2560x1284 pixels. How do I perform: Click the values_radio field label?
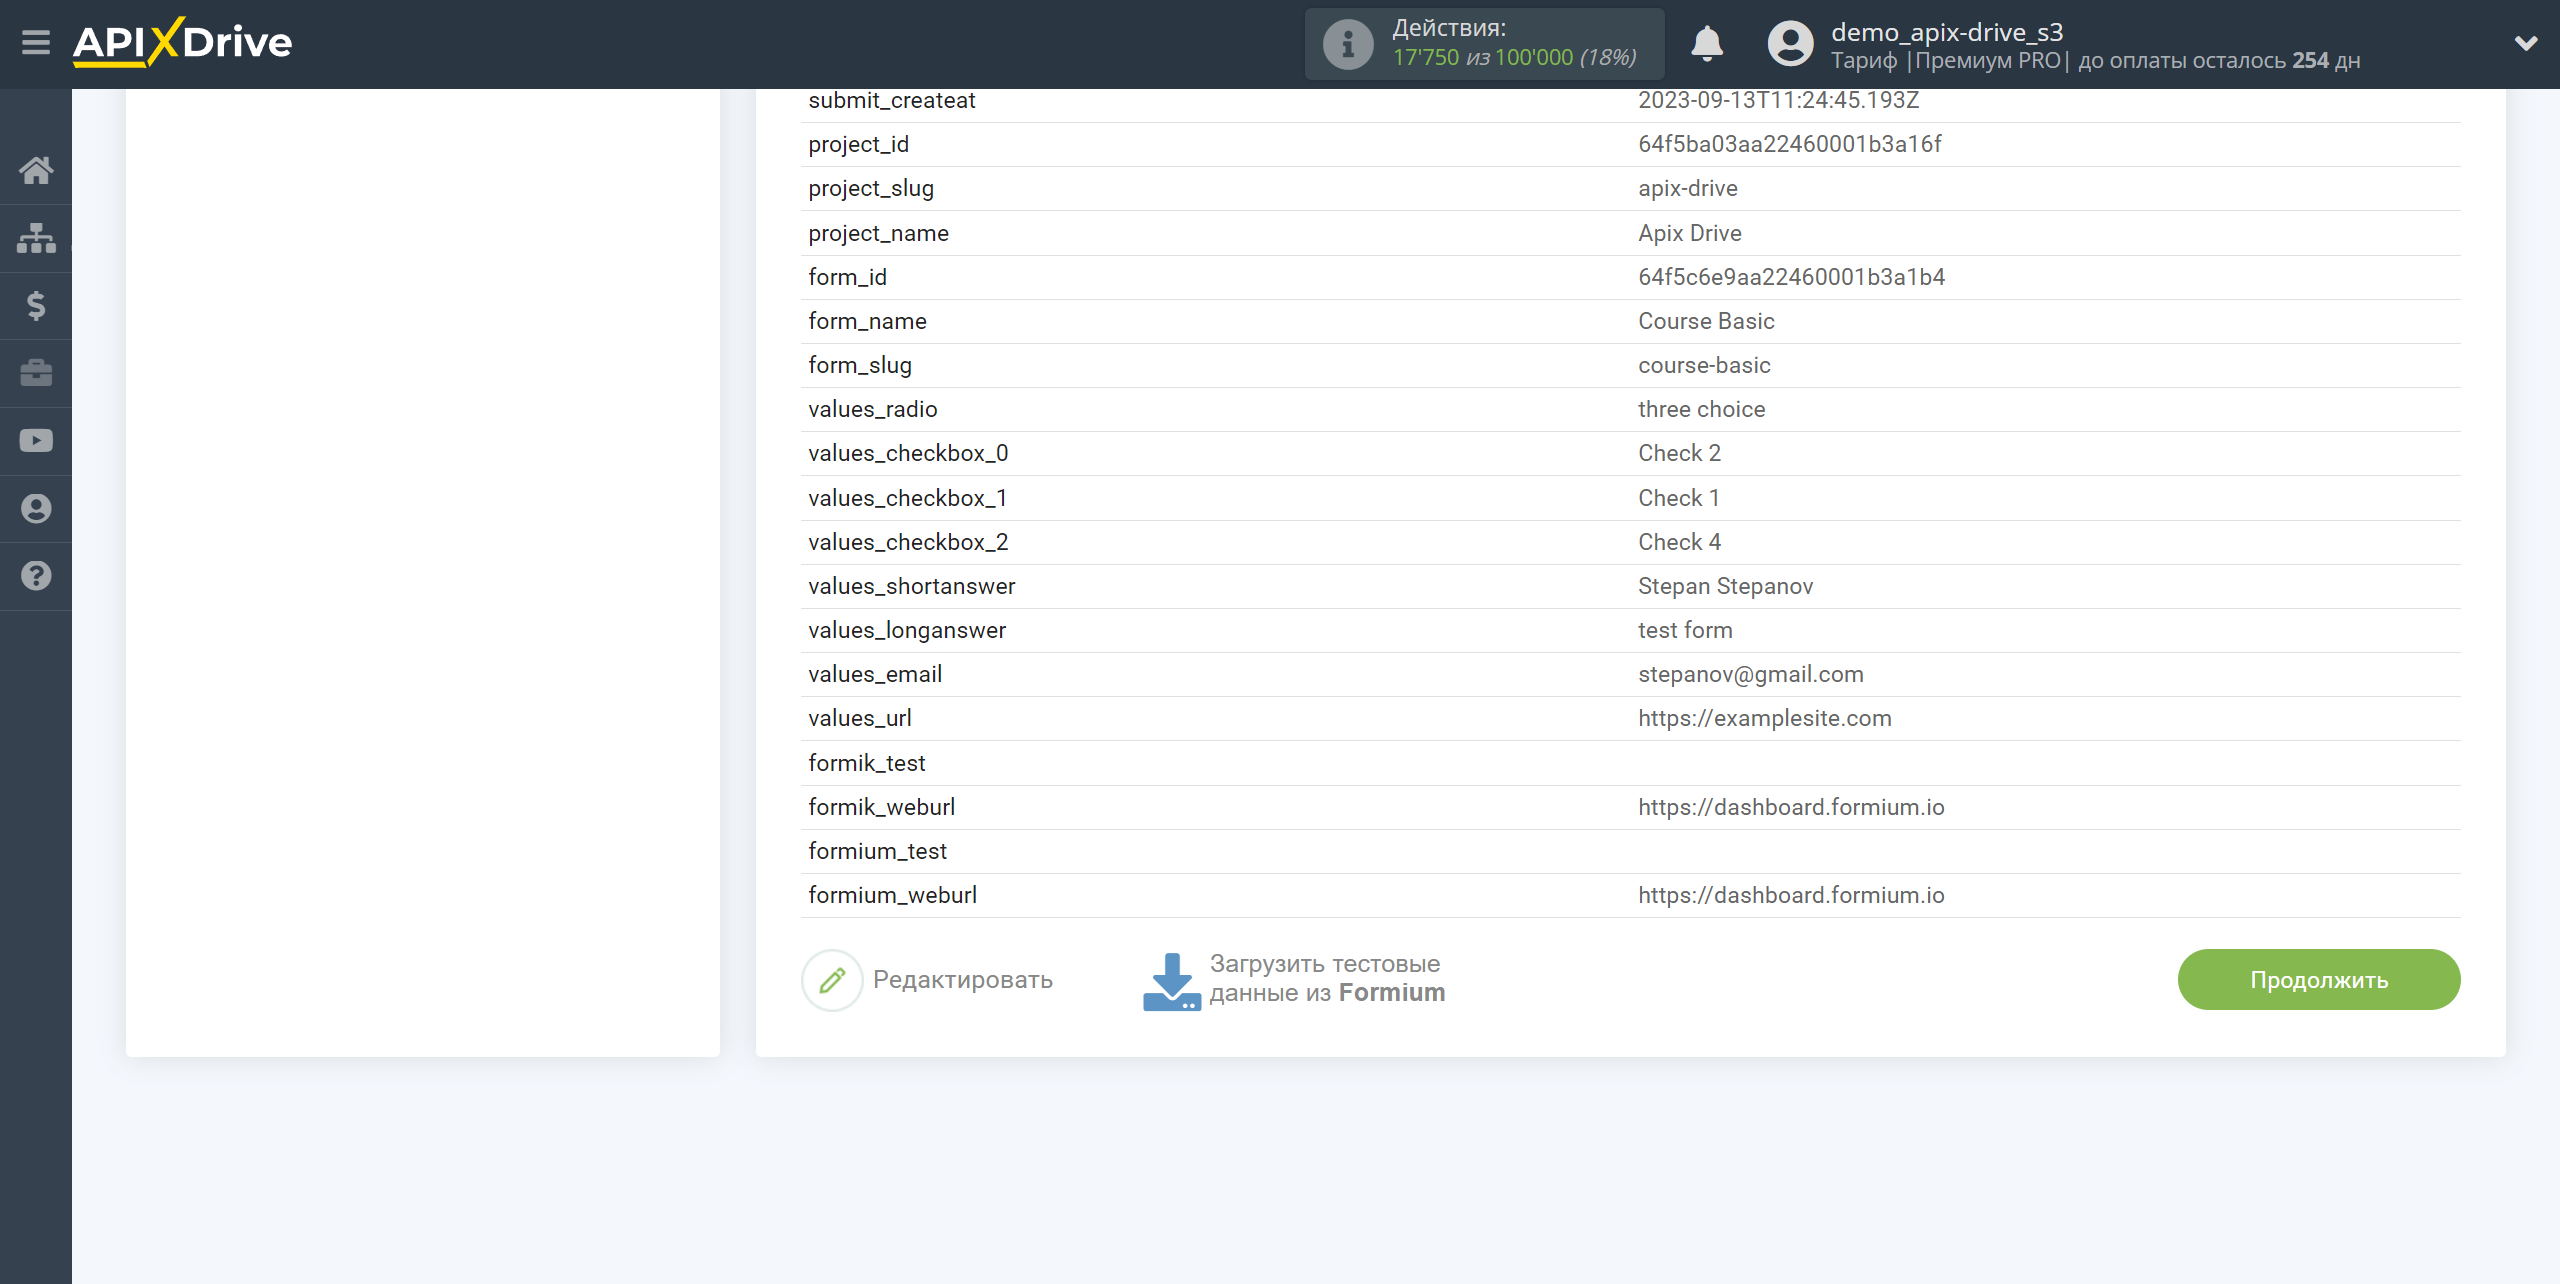[x=873, y=410]
